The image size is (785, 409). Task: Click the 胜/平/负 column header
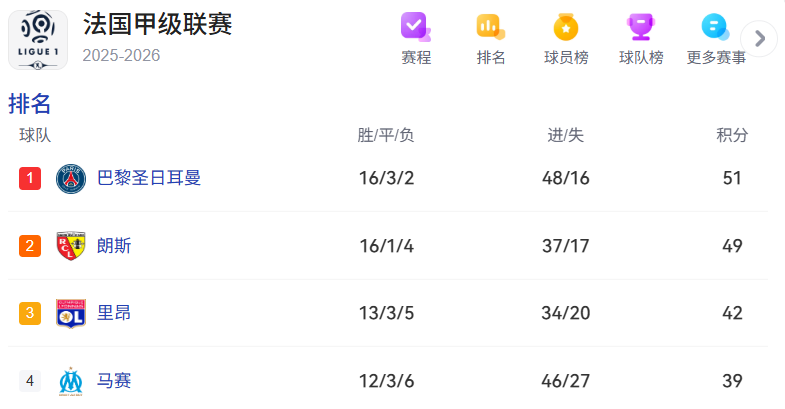coord(386,136)
